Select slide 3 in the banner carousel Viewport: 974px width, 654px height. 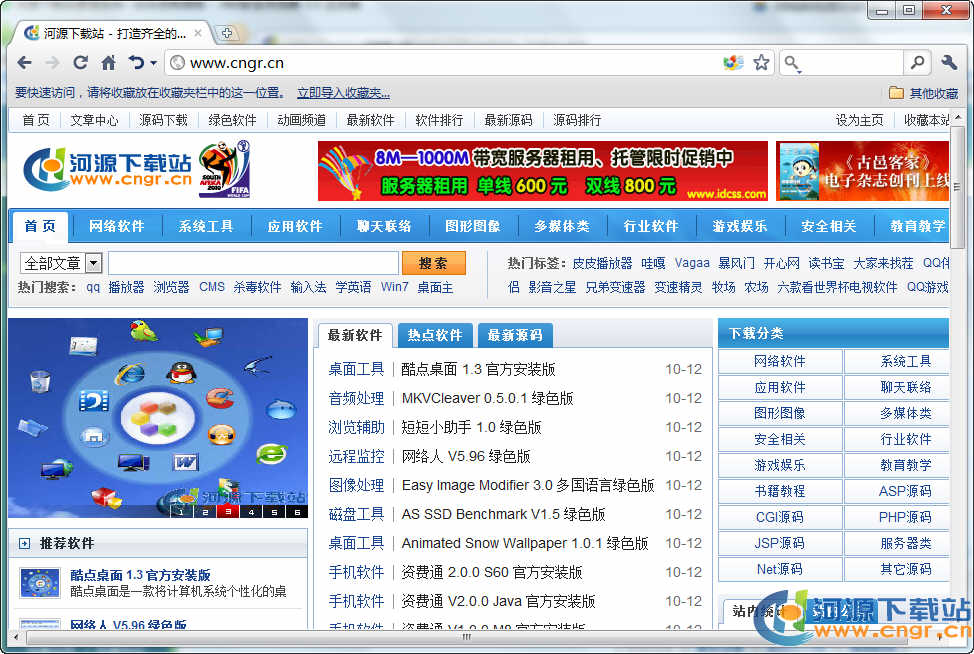(x=227, y=512)
